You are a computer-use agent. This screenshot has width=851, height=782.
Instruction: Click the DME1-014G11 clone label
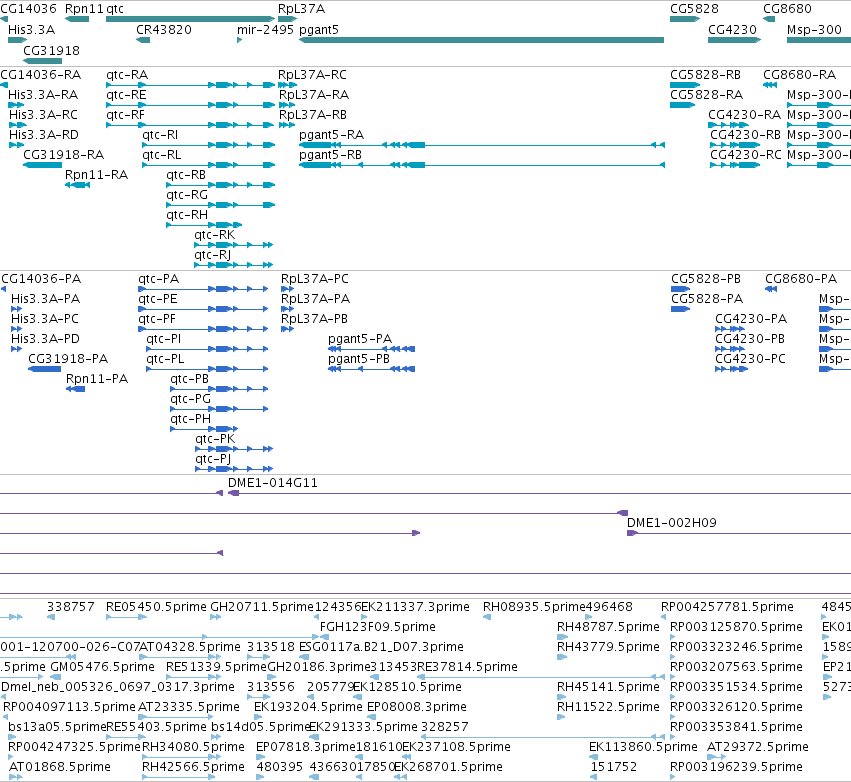pyautogui.click(x=273, y=483)
